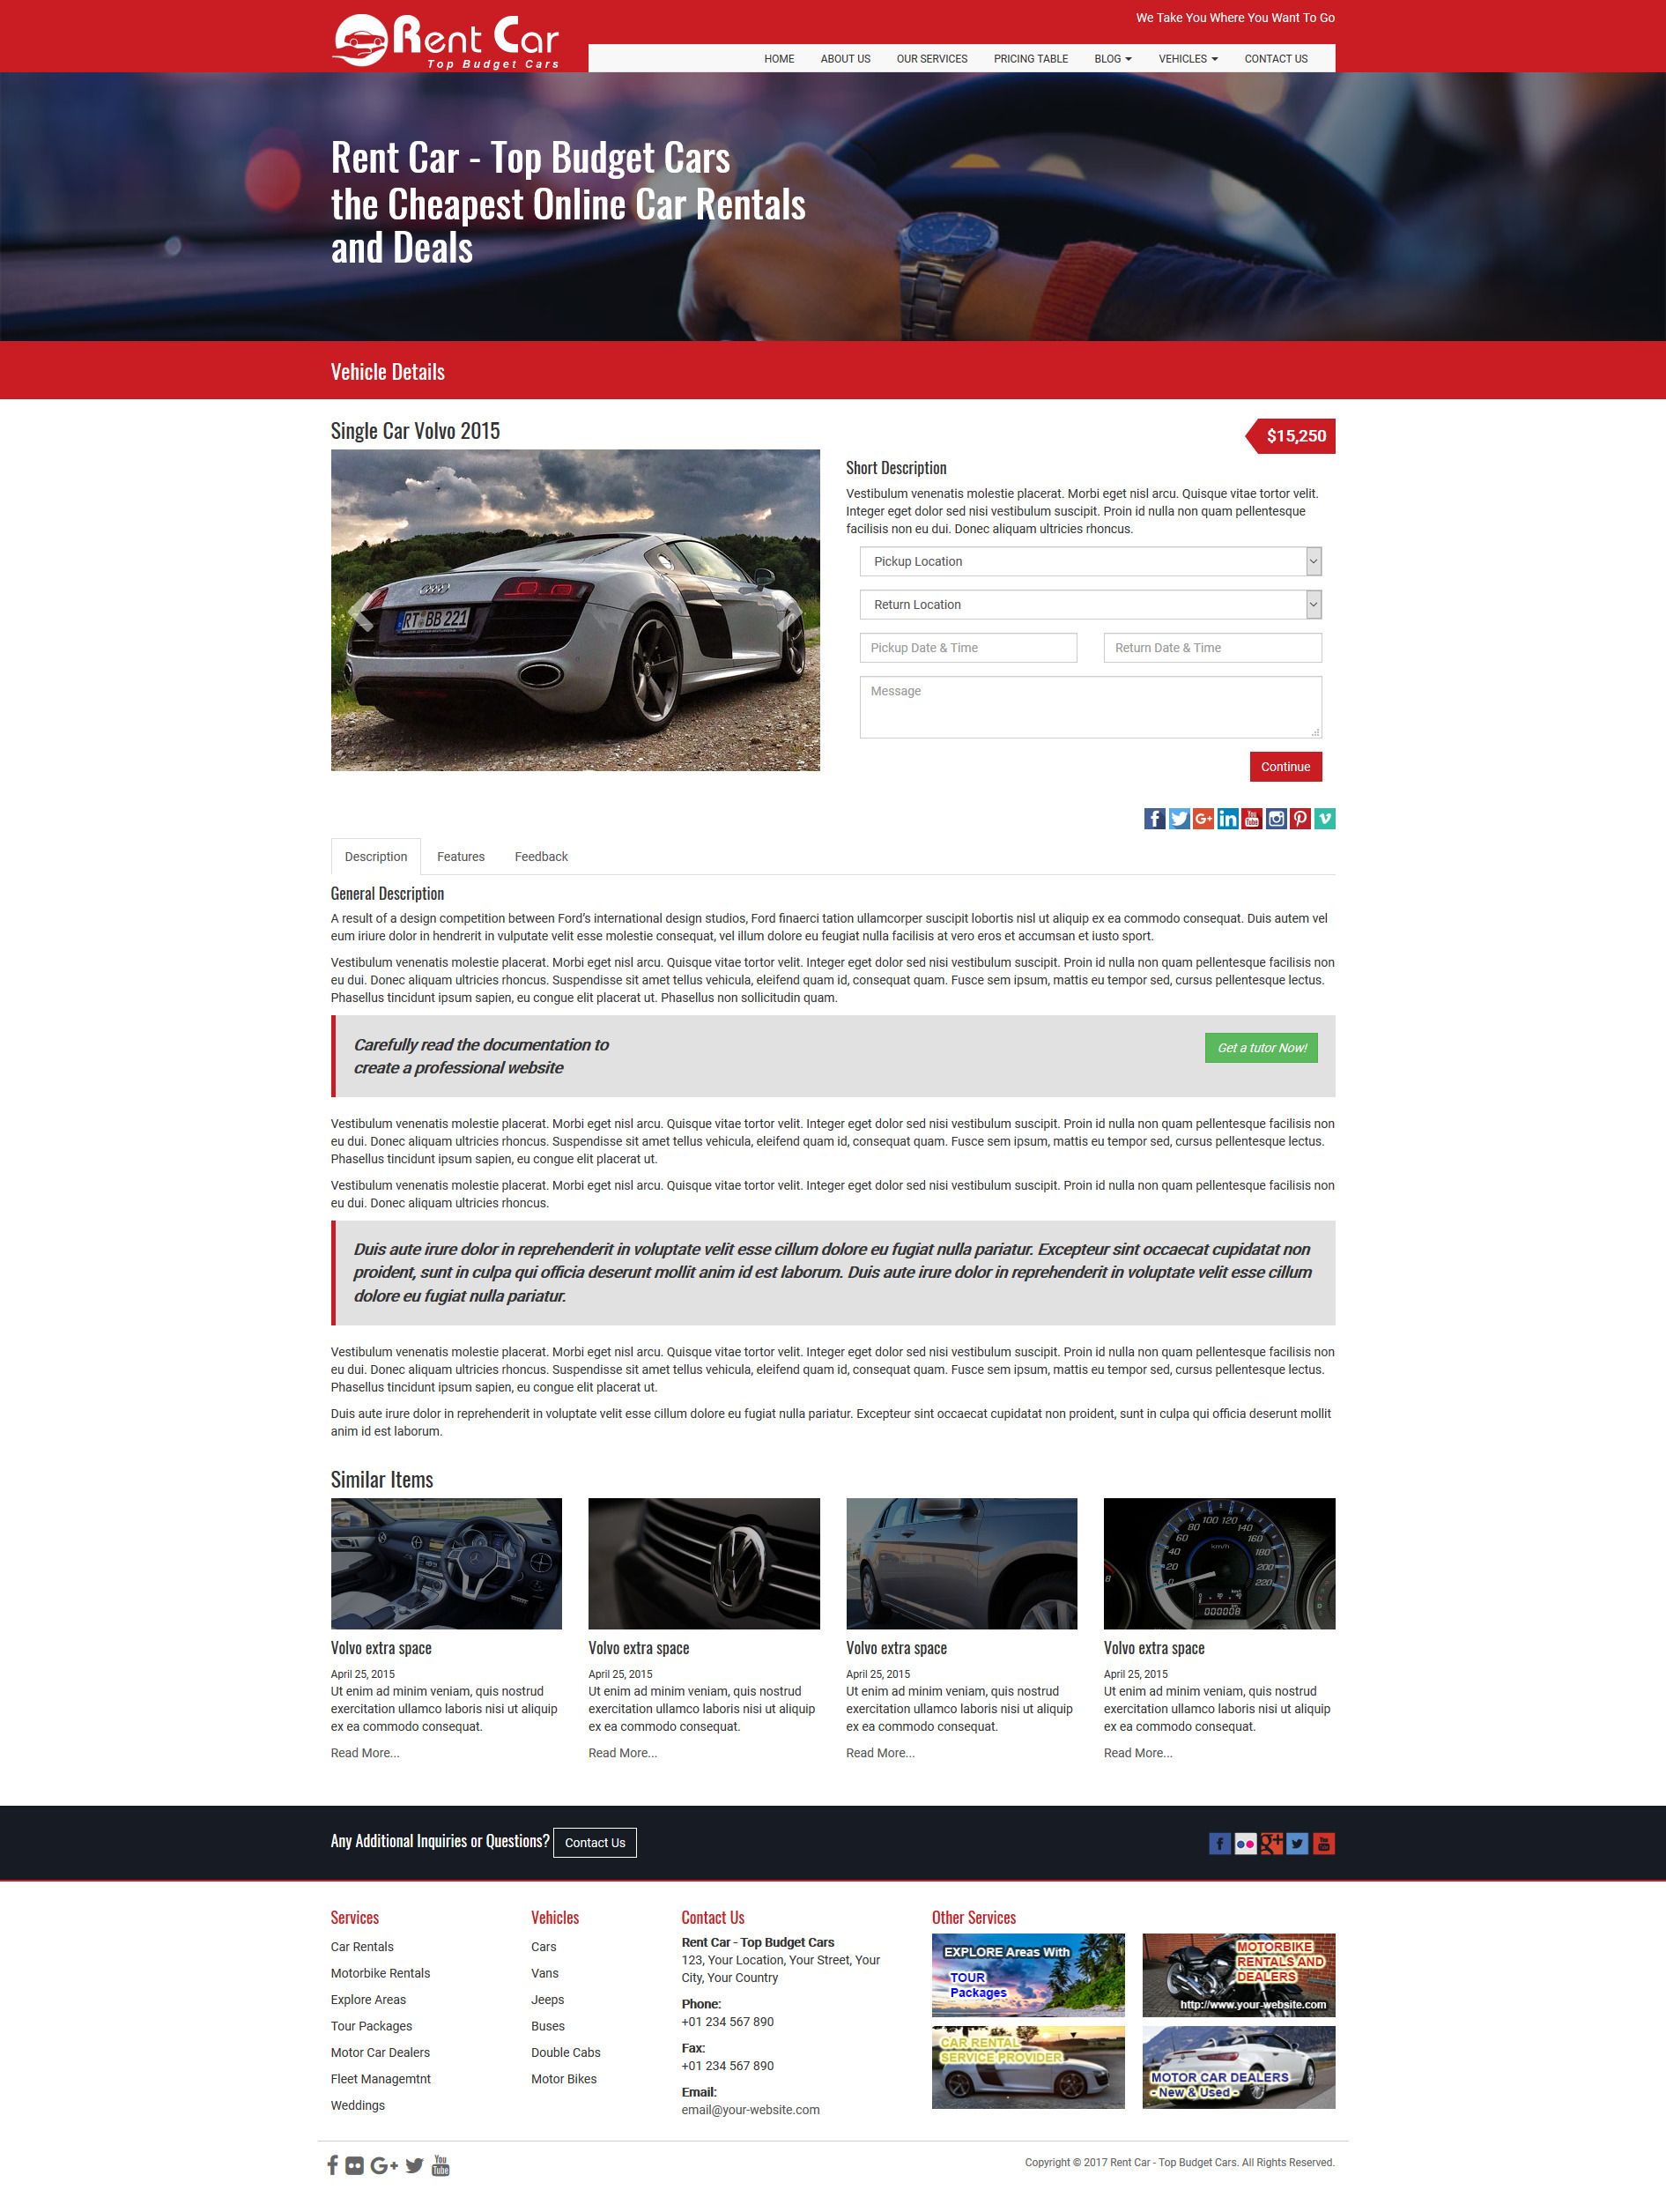The height and width of the screenshot is (2212, 1666).
Task: Open Google+ icon in the dark inquiries bar
Action: (1271, 1843)
